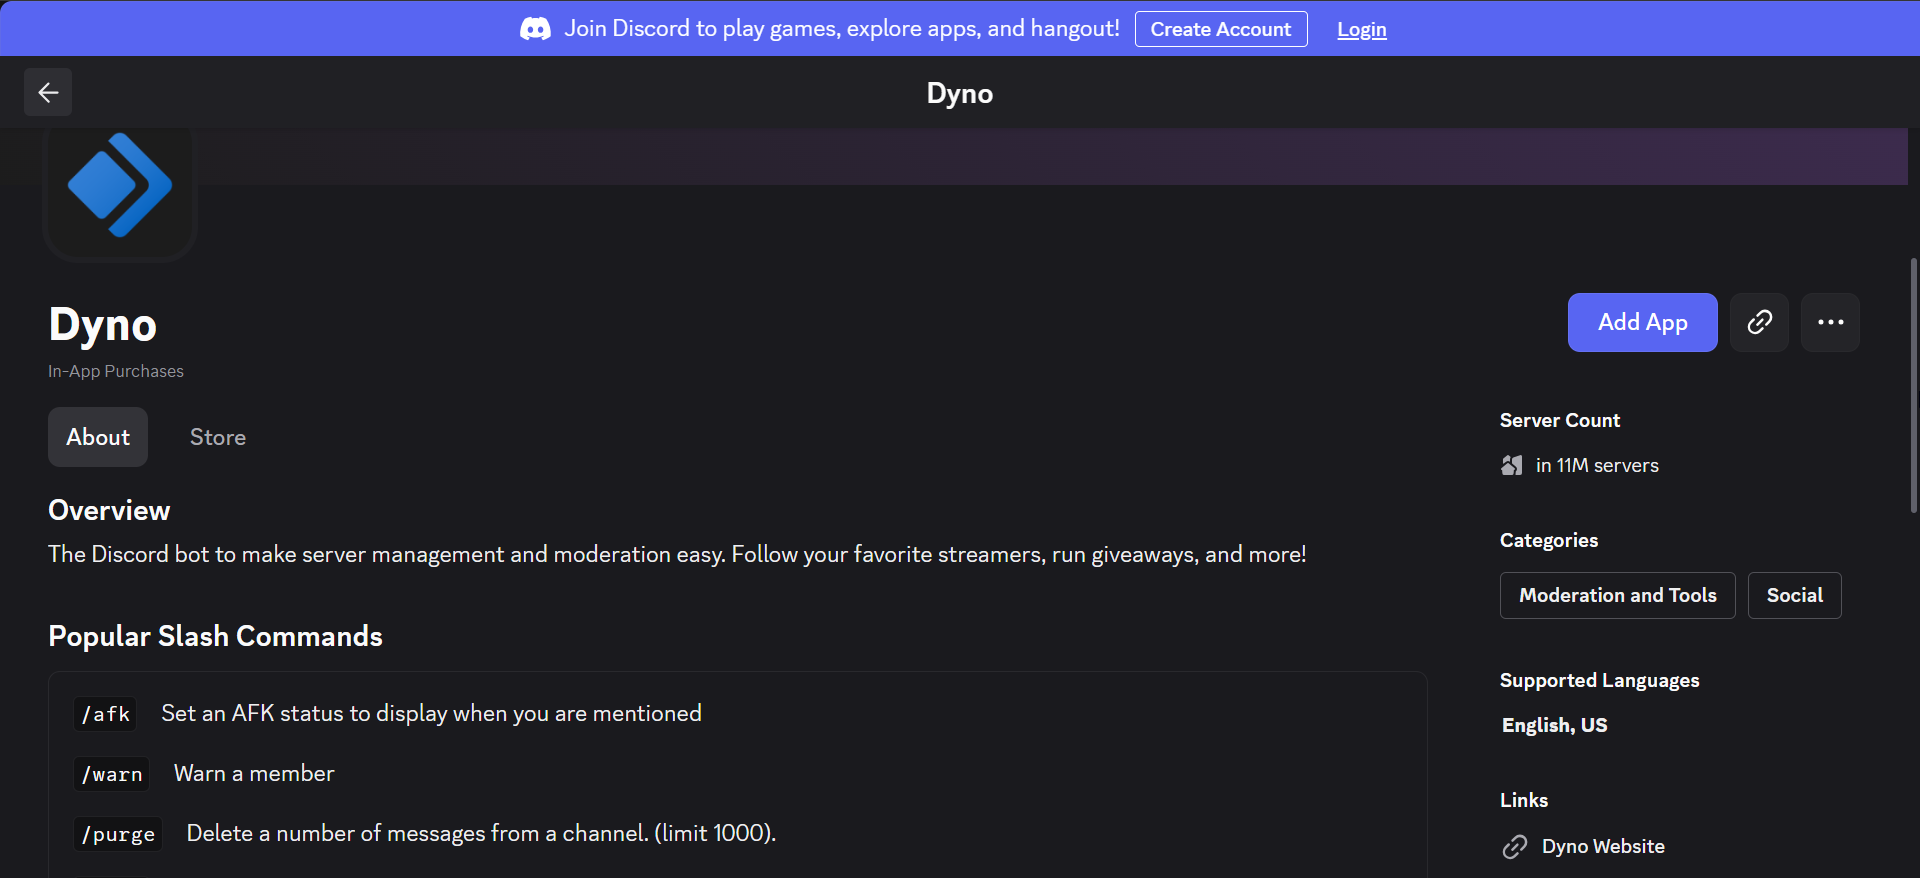Image resolution: width=1920 pixels, height=878 pixels.
Task: Click the /warn slash command
Action: pyautogui.click(x=112, y=774)
